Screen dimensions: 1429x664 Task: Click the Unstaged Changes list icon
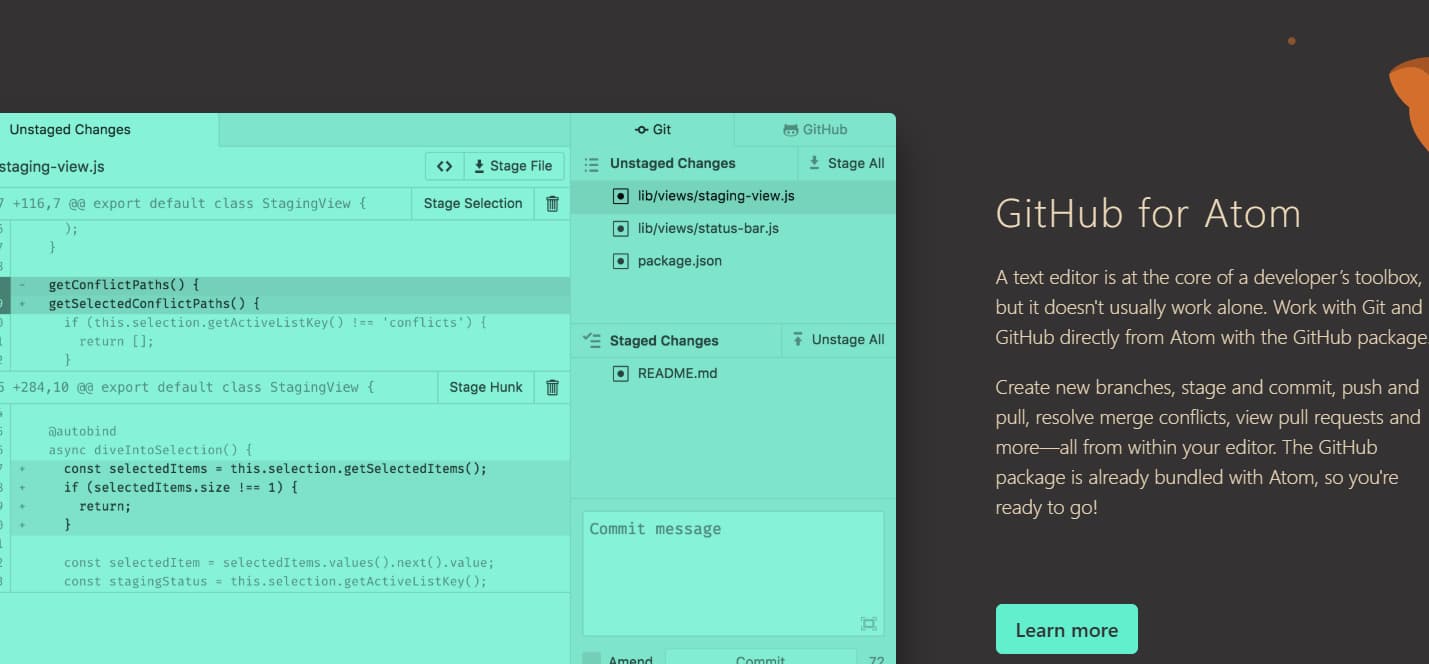click(592, 164)
